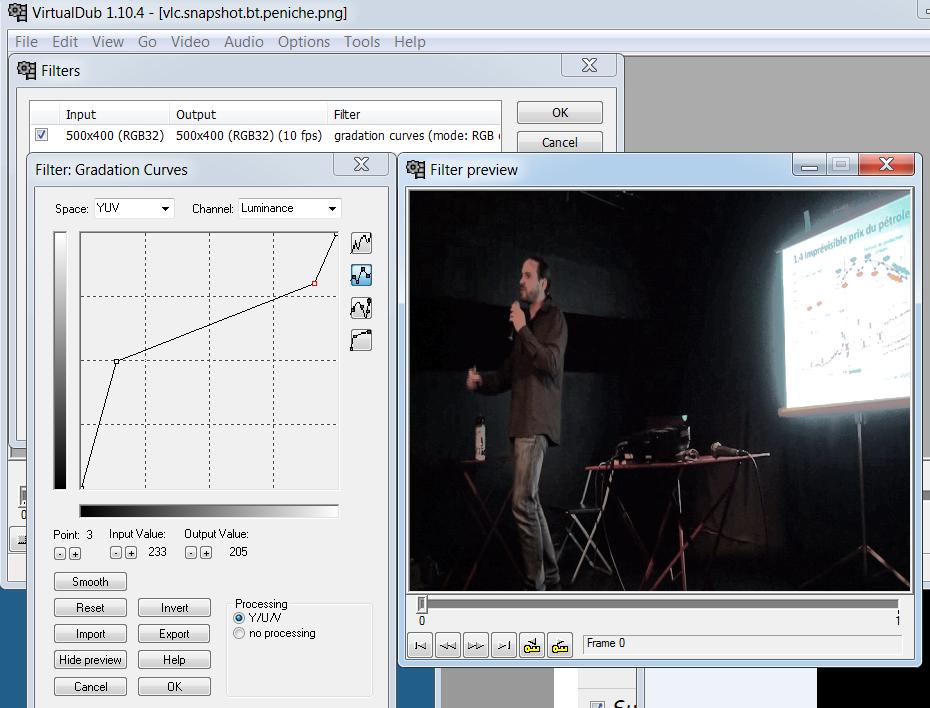Jump to last frame in preview
This screenshot has width=930, height=708.
505,646
